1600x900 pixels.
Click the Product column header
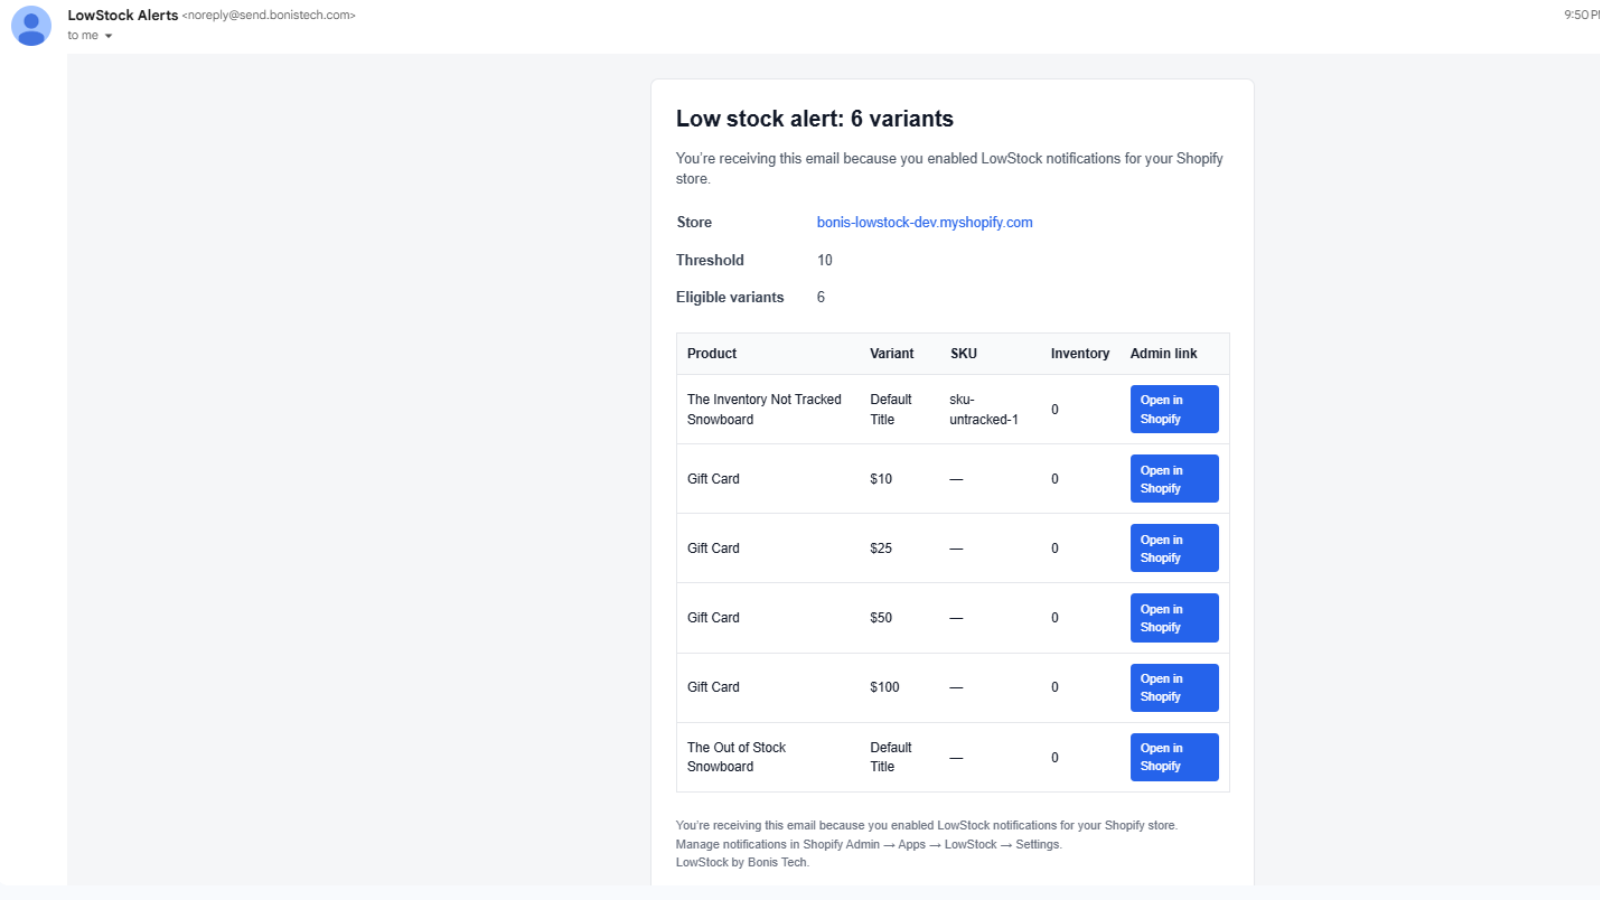(711, 353)
